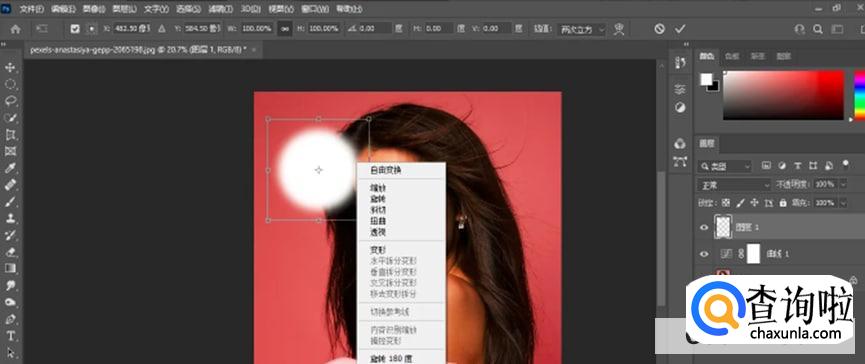Toggle layer filtering on/off switch
The image size is (865, 364).
tap(845, 164)
